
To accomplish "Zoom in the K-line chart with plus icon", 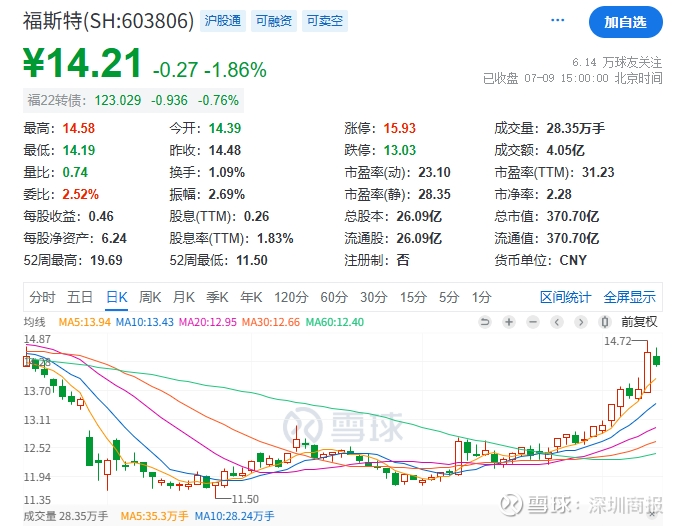I will click(x=509, y=322).
